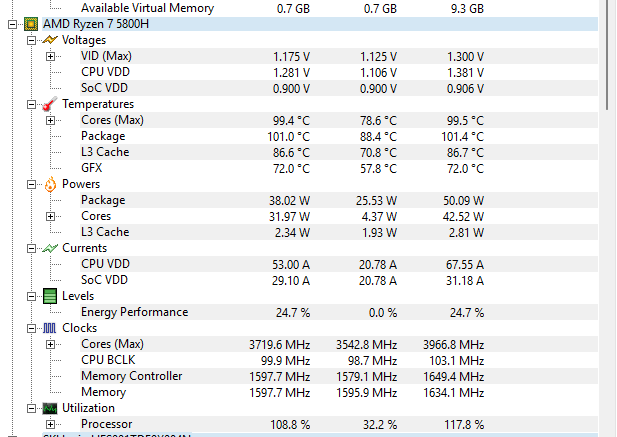Viewport: 617px width, 437px height.
Task: Click the Powers flame icon
Action: pyautogui.click(x=50, y=184)
